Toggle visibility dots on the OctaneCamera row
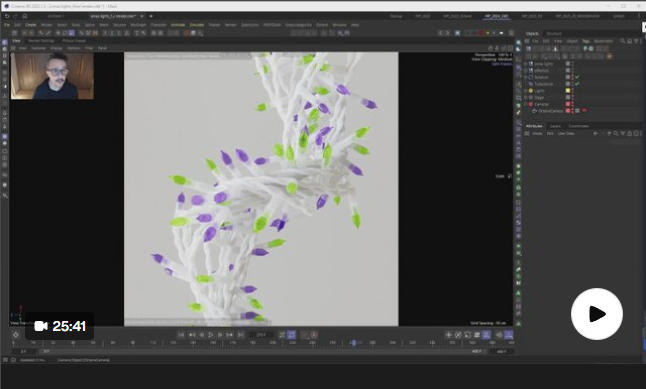This screenshot has height=389, width=646. coord(573,111)
